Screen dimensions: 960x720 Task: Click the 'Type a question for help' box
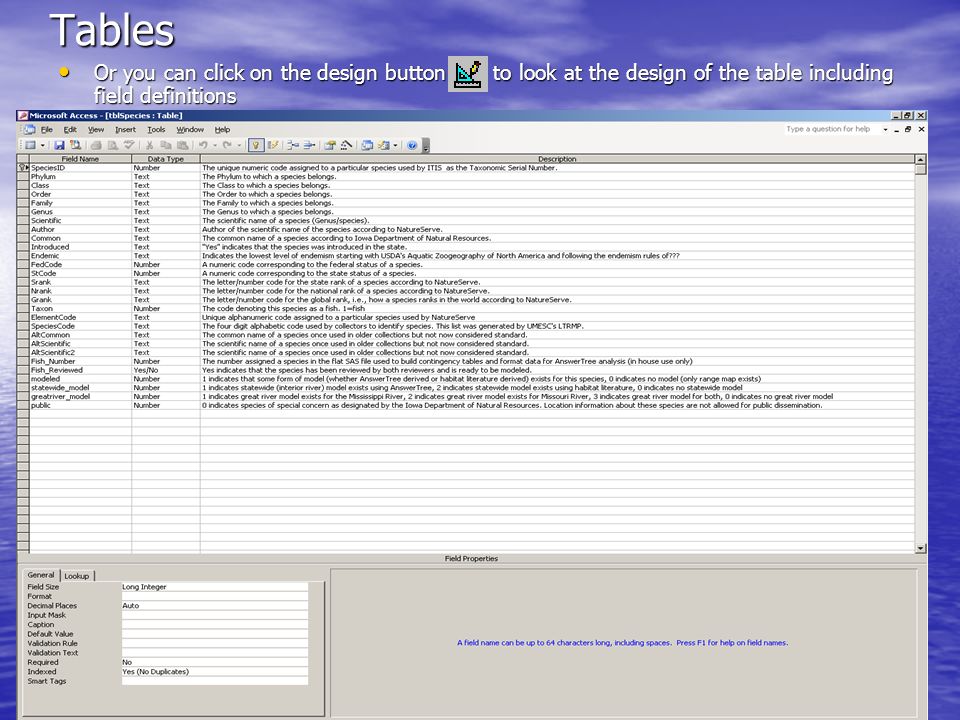pyautogui.click(x=831, y=129)
